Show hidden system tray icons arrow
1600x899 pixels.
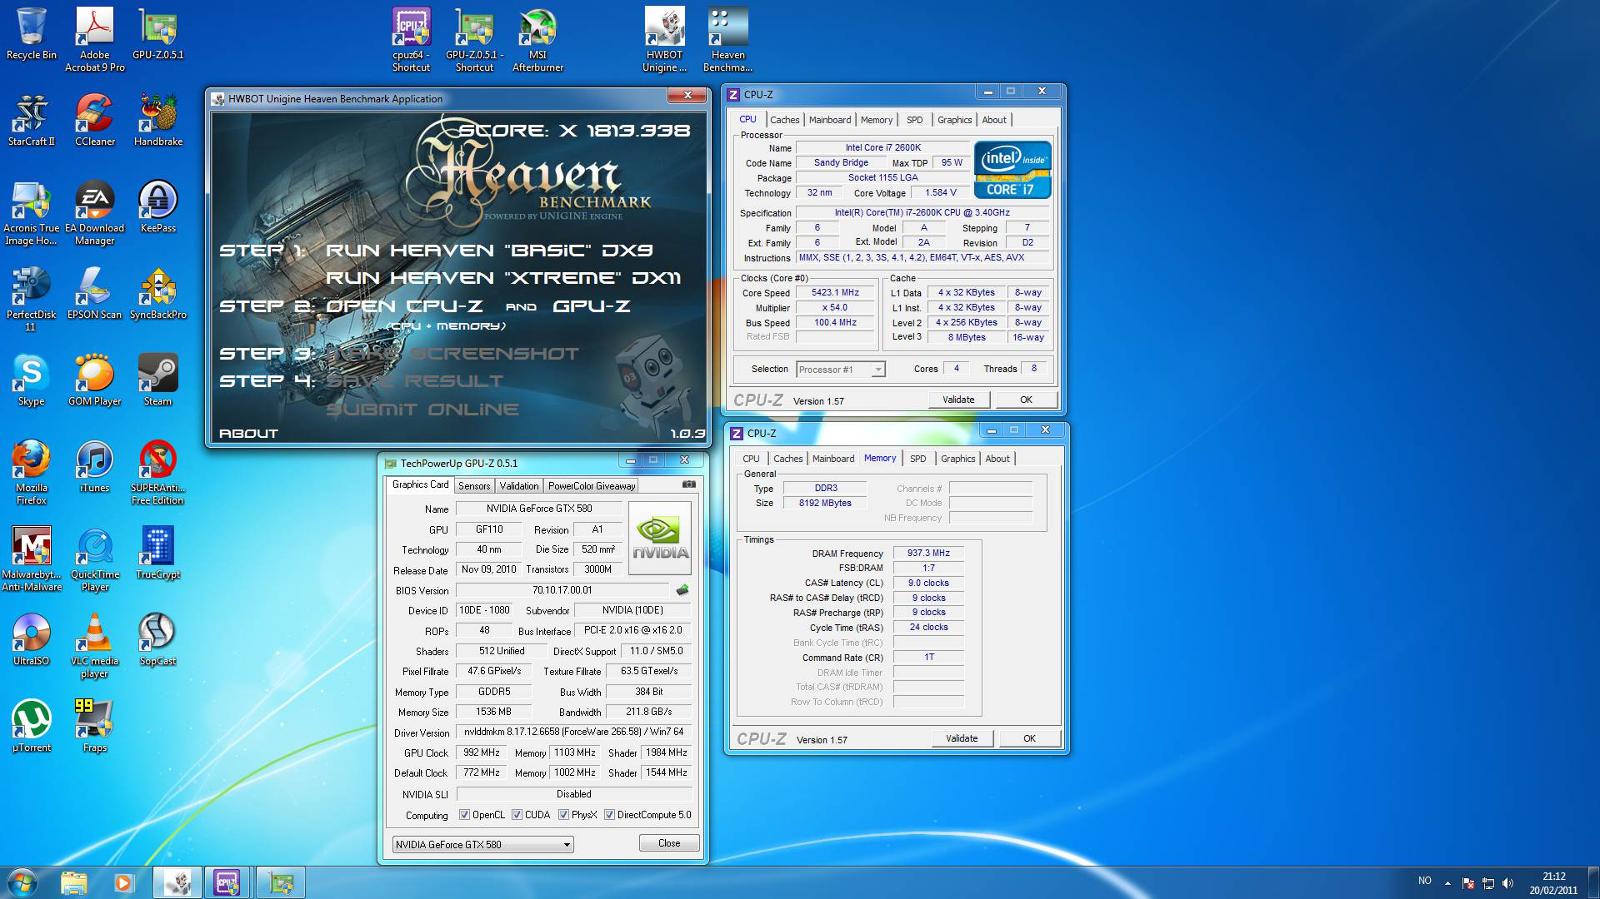point(1447,882)
